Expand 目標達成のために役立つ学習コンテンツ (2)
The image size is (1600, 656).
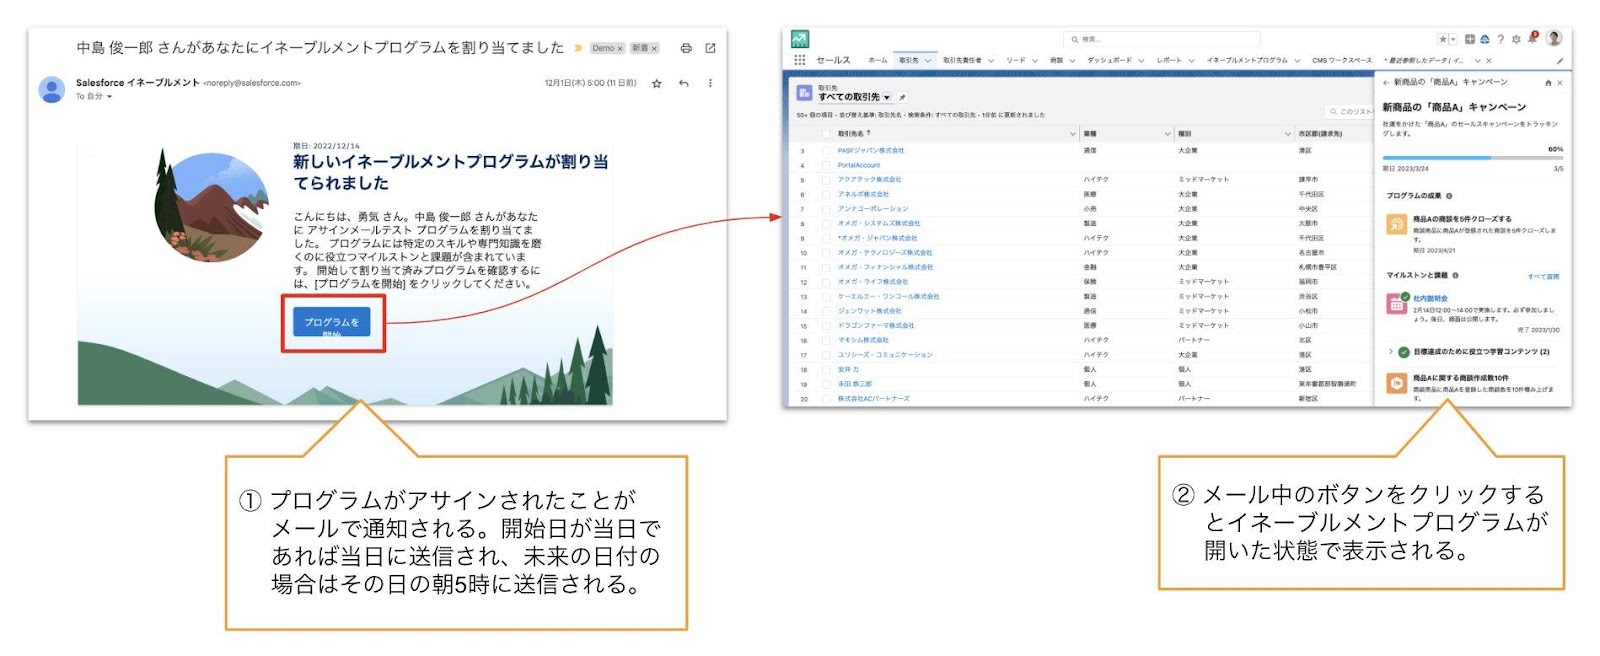(x=1390, y=352)
